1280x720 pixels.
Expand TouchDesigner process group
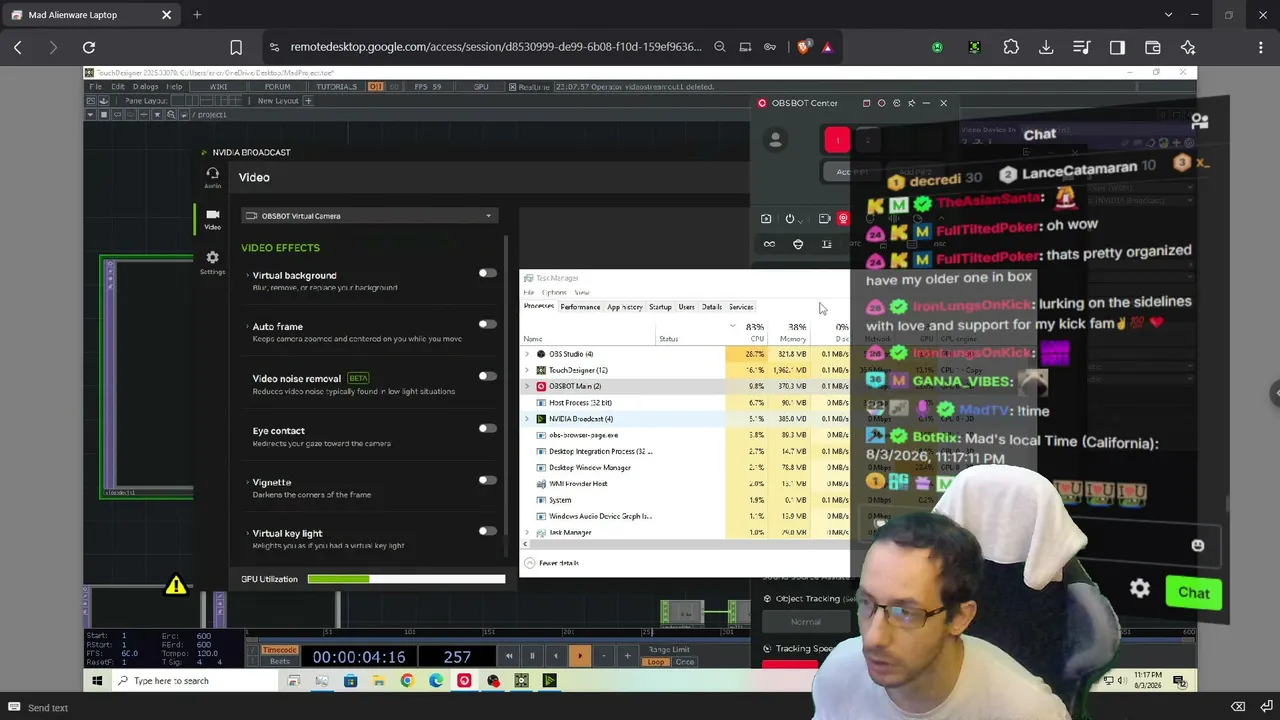click(x=527, y=370)
